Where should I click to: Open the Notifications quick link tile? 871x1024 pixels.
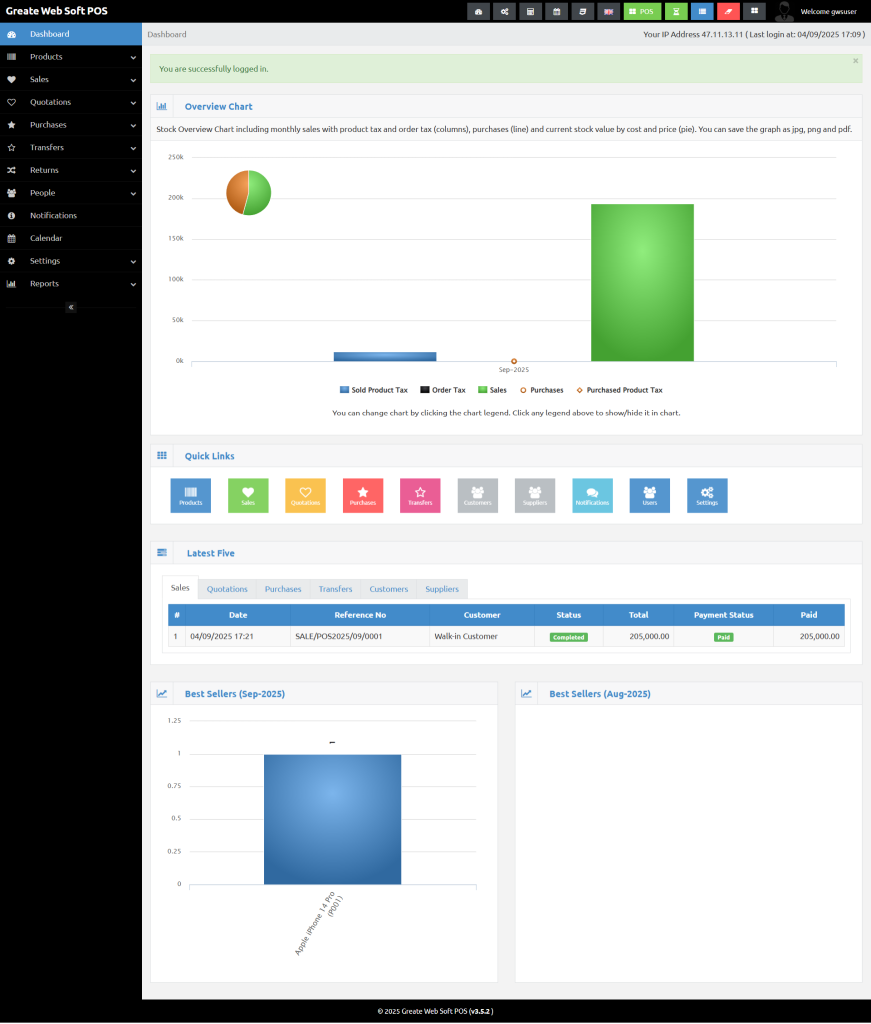[592, 495]
